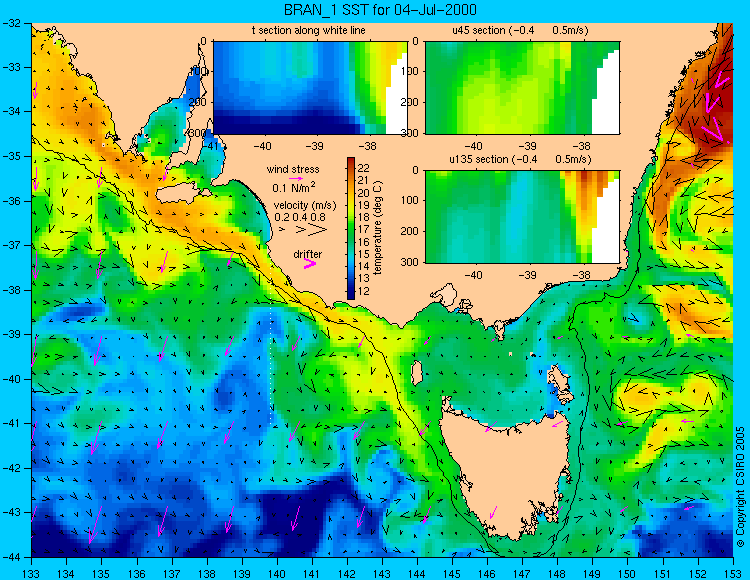Click the temperature section inset plot
The width and height of the screenshot is (750, 580).
[310, 88]
